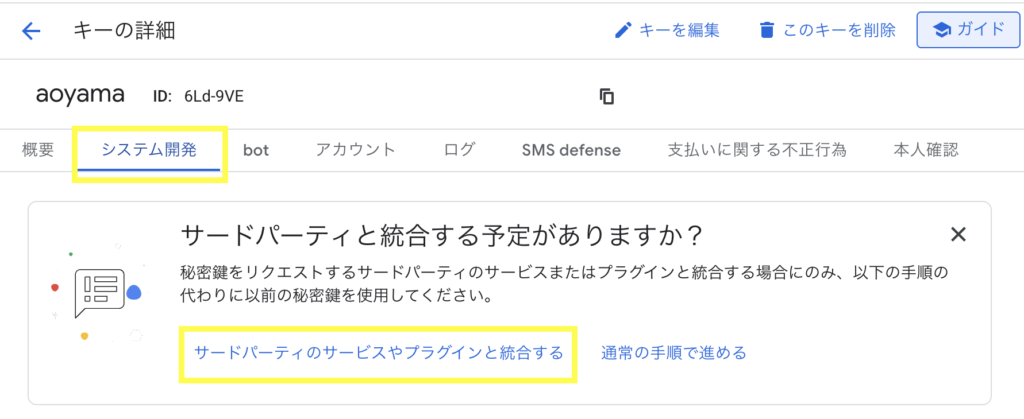This screenshot has width=1024, height=419.
Task: Copy the key ID with the copy icon
Action: tap(606, 96)
